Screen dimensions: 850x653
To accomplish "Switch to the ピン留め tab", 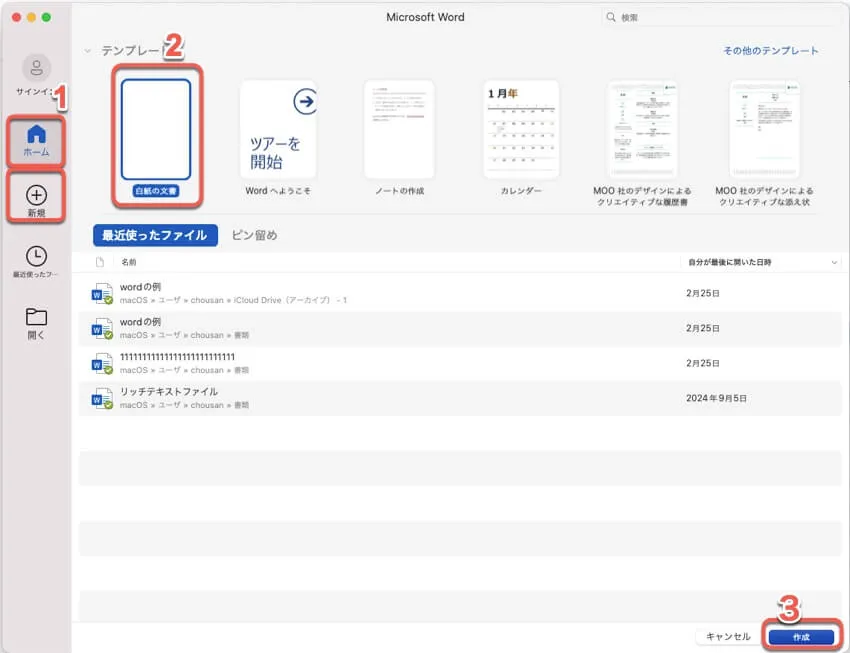I will tap(254, 235).
